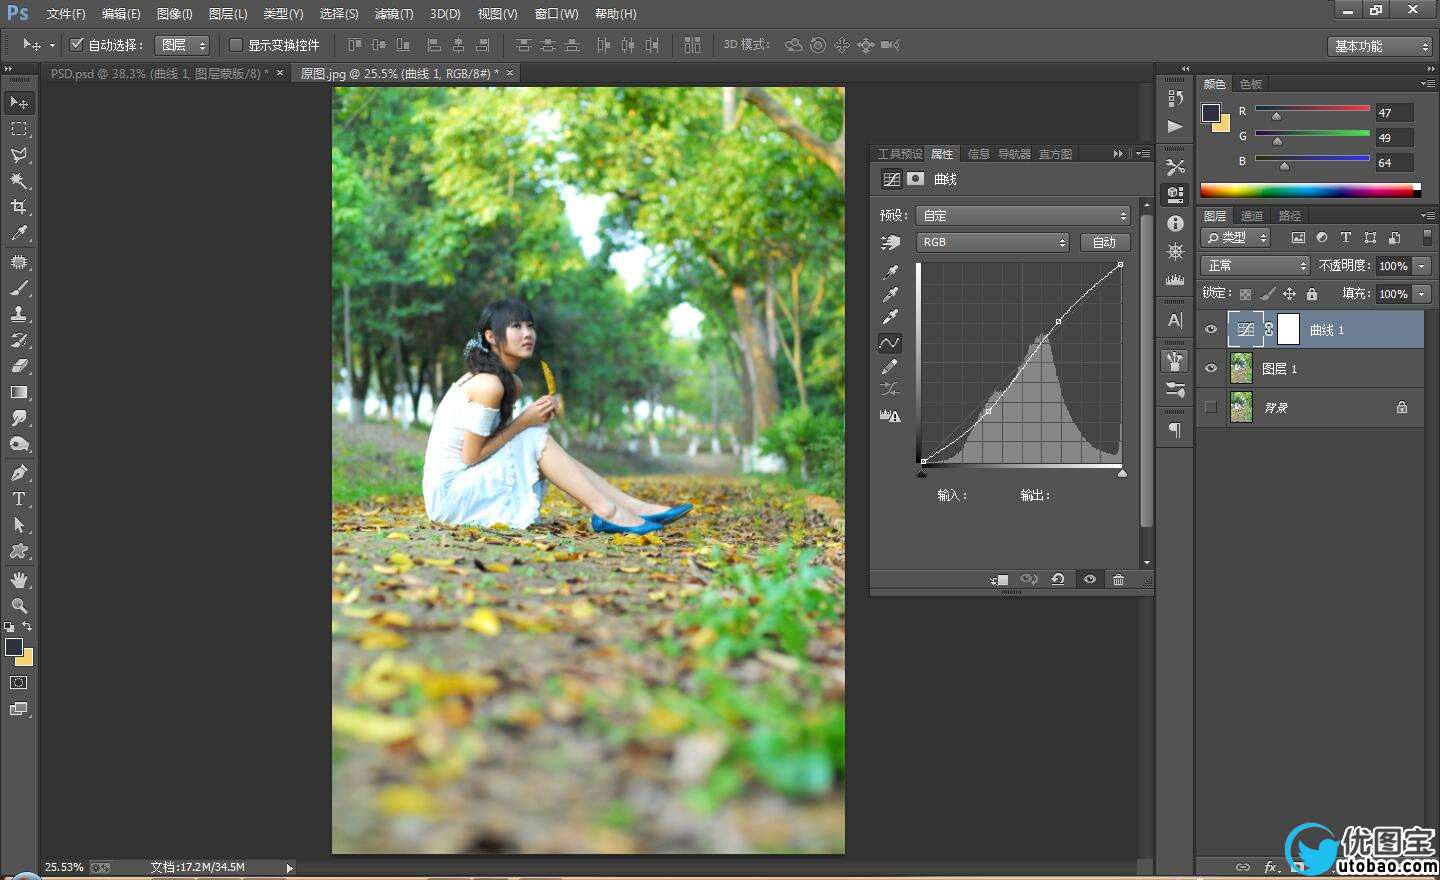The height and width of the screenshot is (880, 1440).
Task: Select the Custom Shape tool
Action: pos(19,551)
